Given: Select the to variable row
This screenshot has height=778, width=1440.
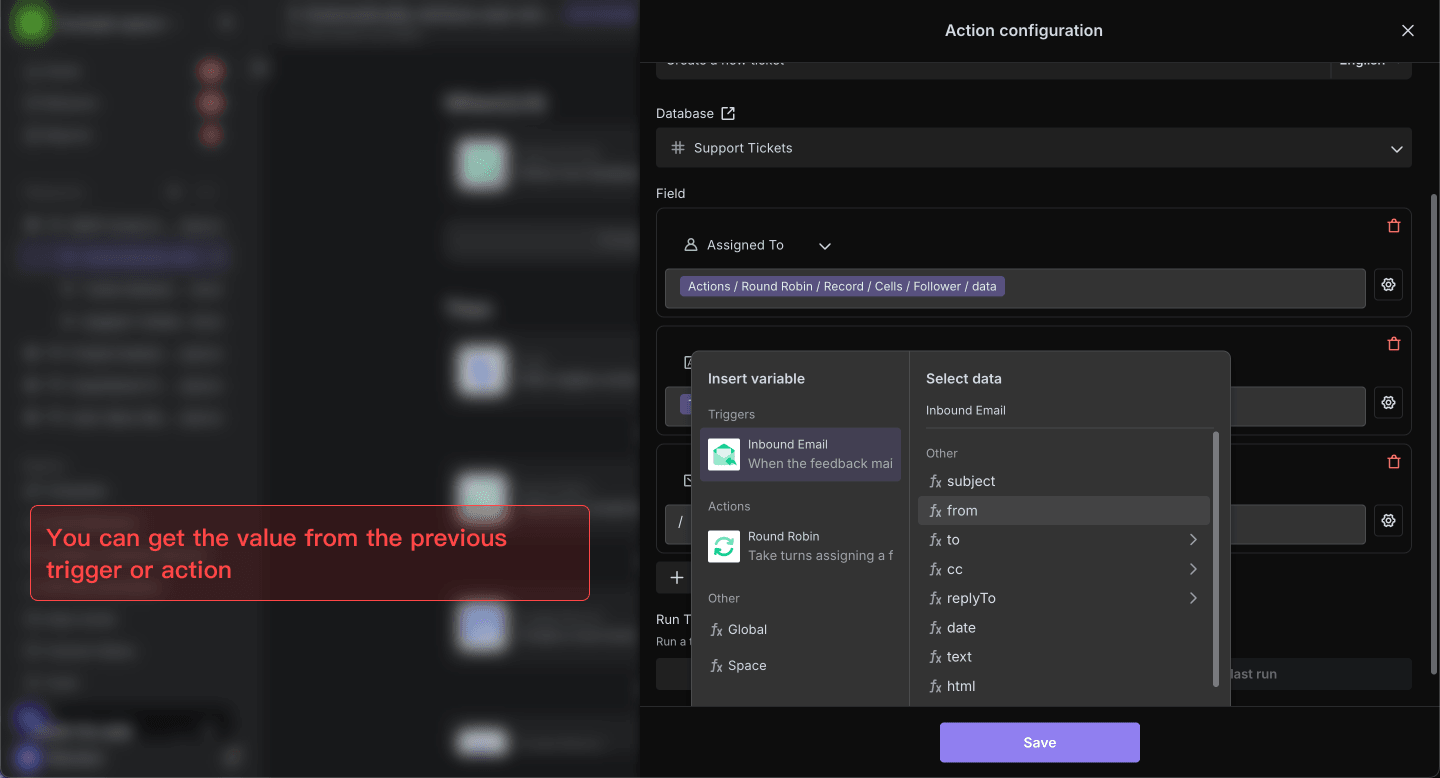Looking at the screenshot, I should point(1064,540).
